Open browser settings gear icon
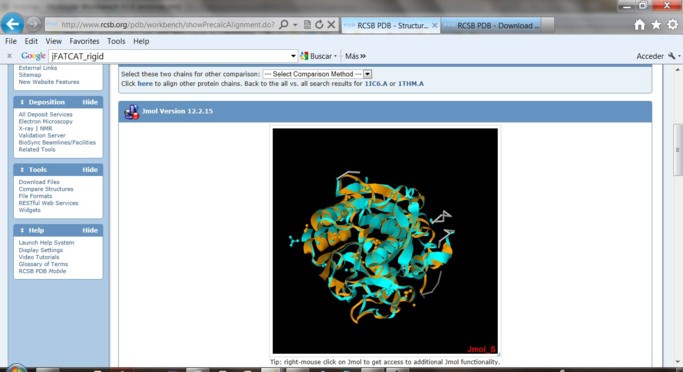The image size is (683, 372). pyautogui.click(x=673, y=25)
